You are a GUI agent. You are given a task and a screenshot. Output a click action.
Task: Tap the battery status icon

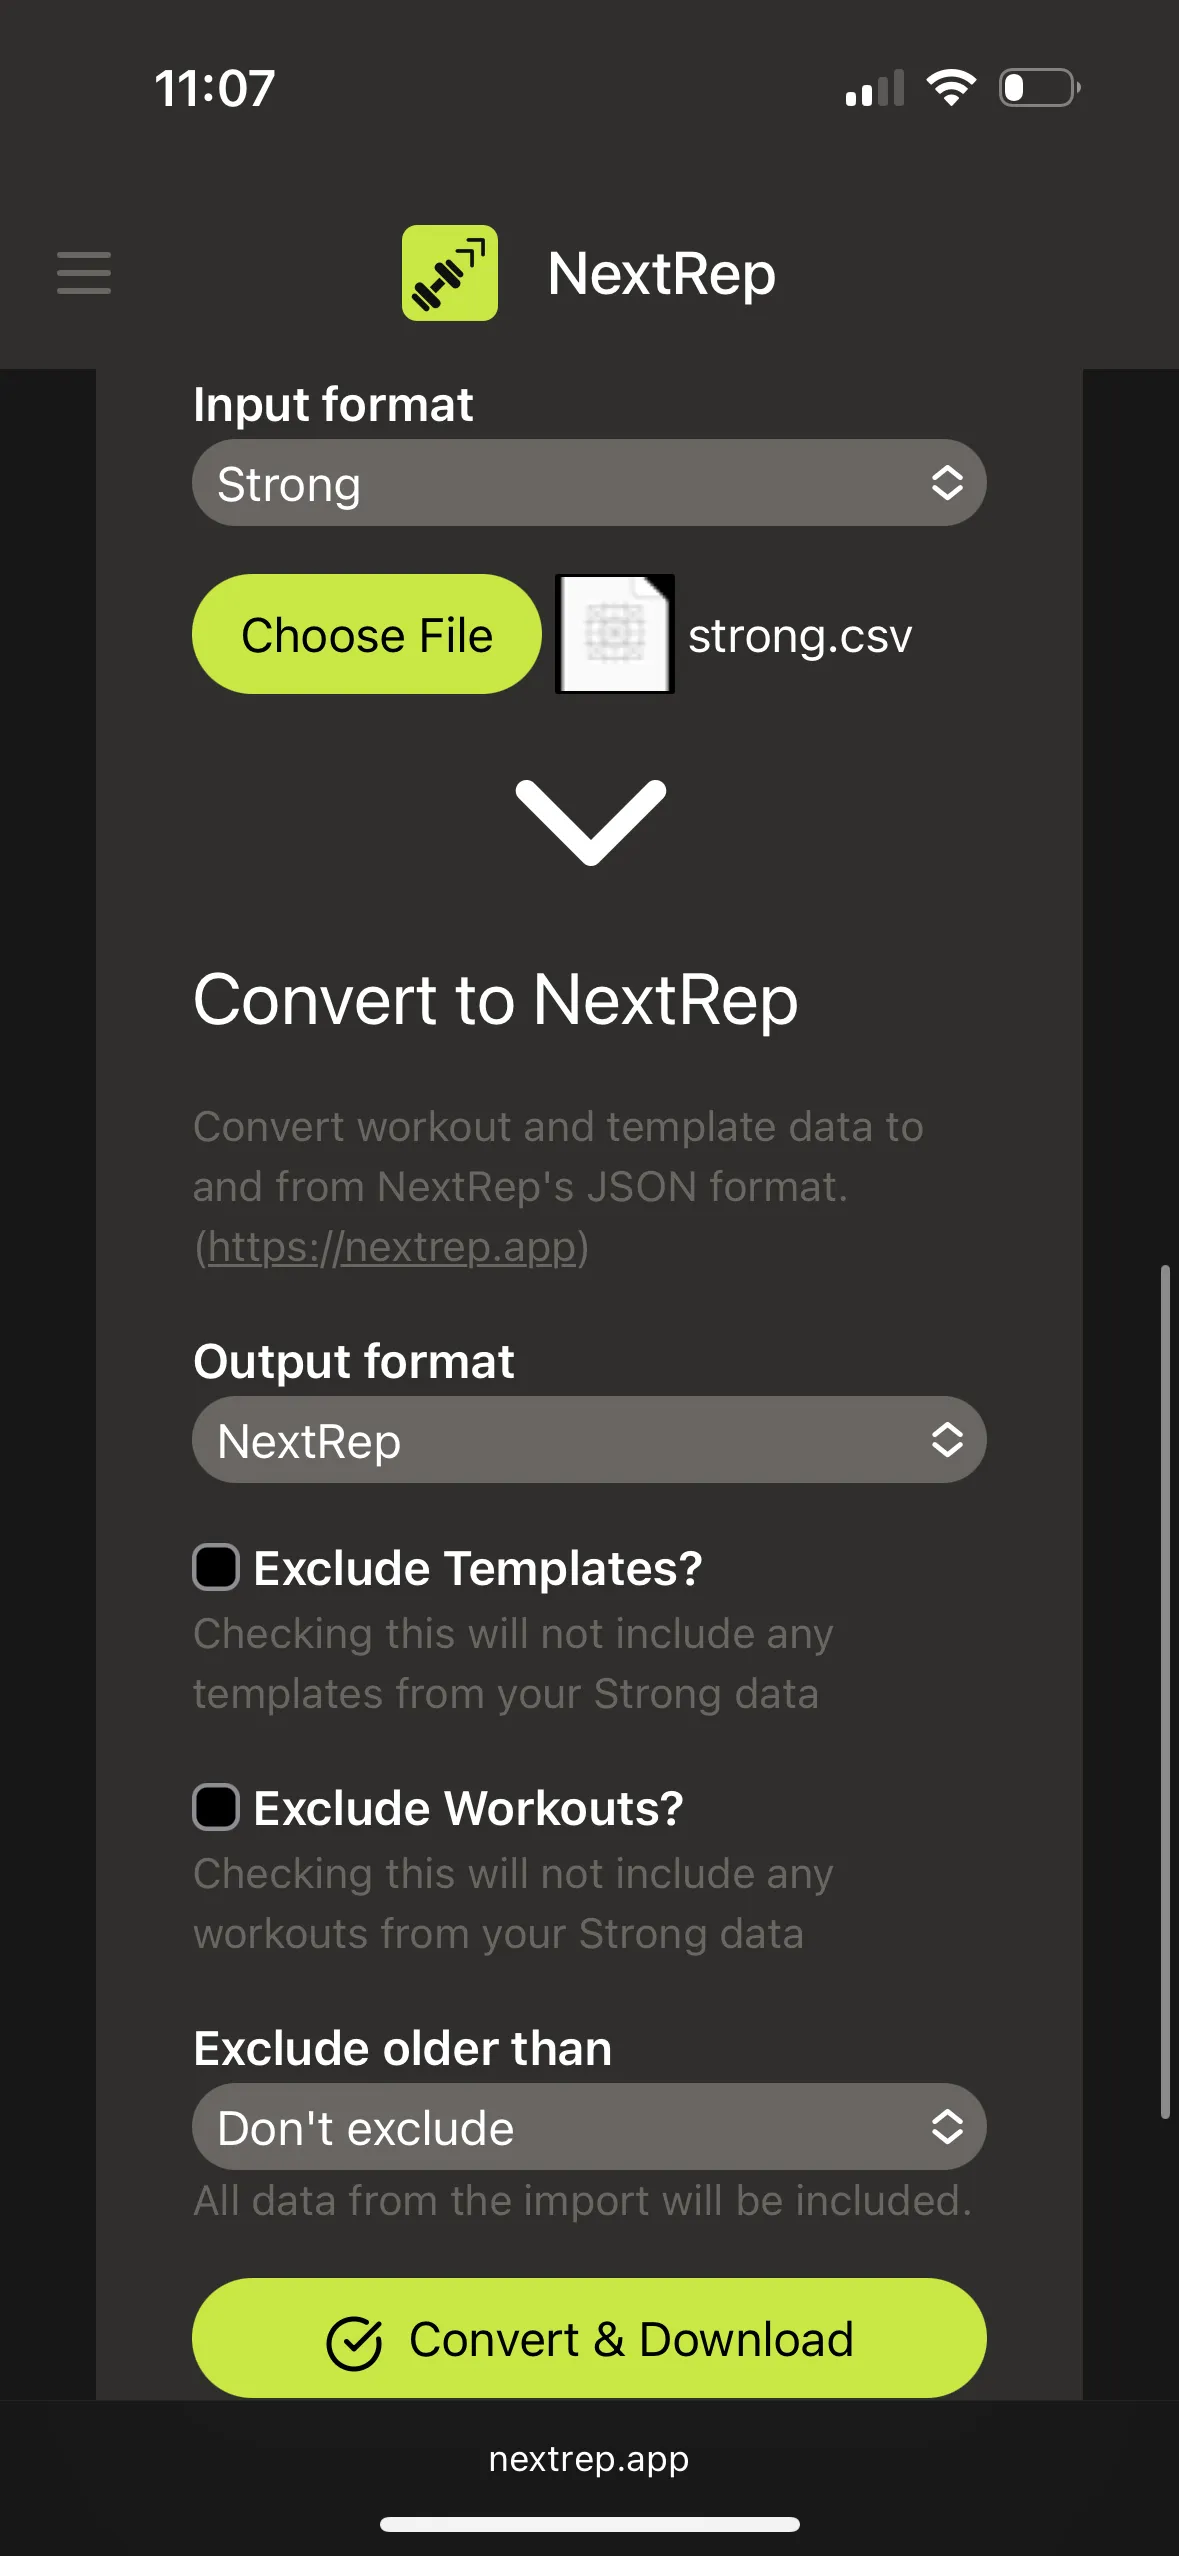tap(1039, 88)
